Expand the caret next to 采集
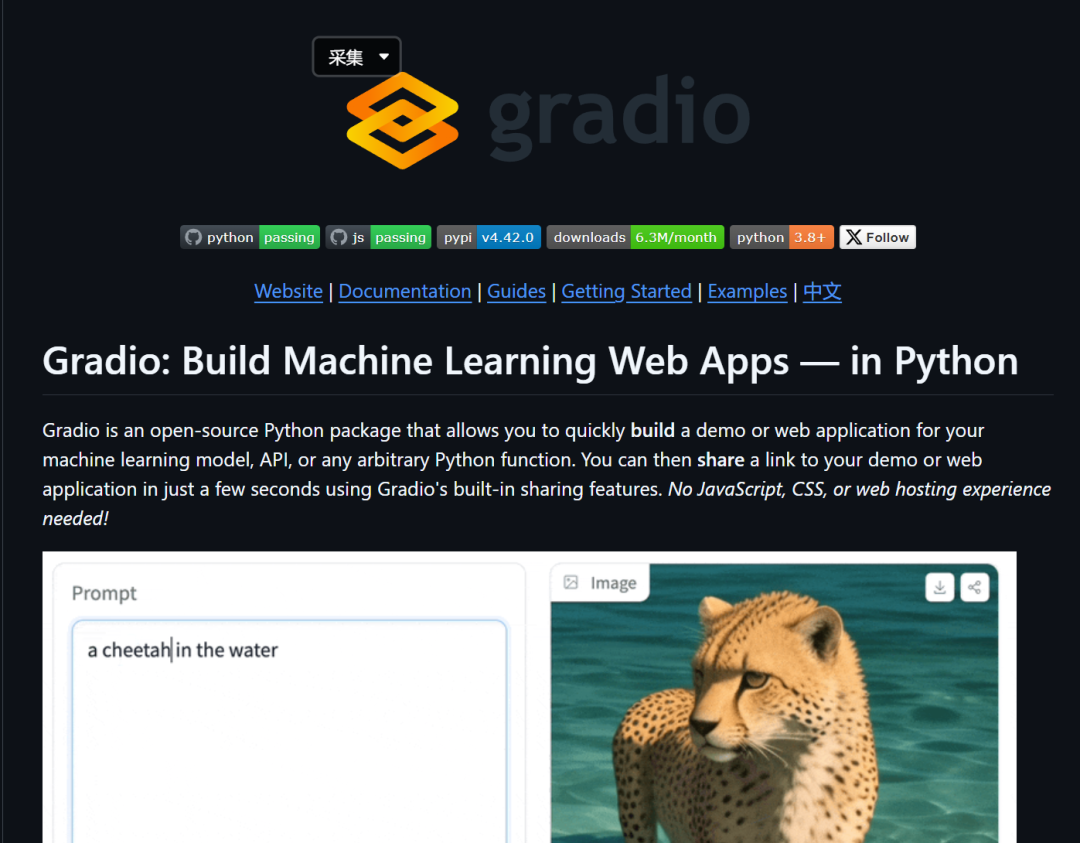The image size is (1080, 843). click(382, 56)
